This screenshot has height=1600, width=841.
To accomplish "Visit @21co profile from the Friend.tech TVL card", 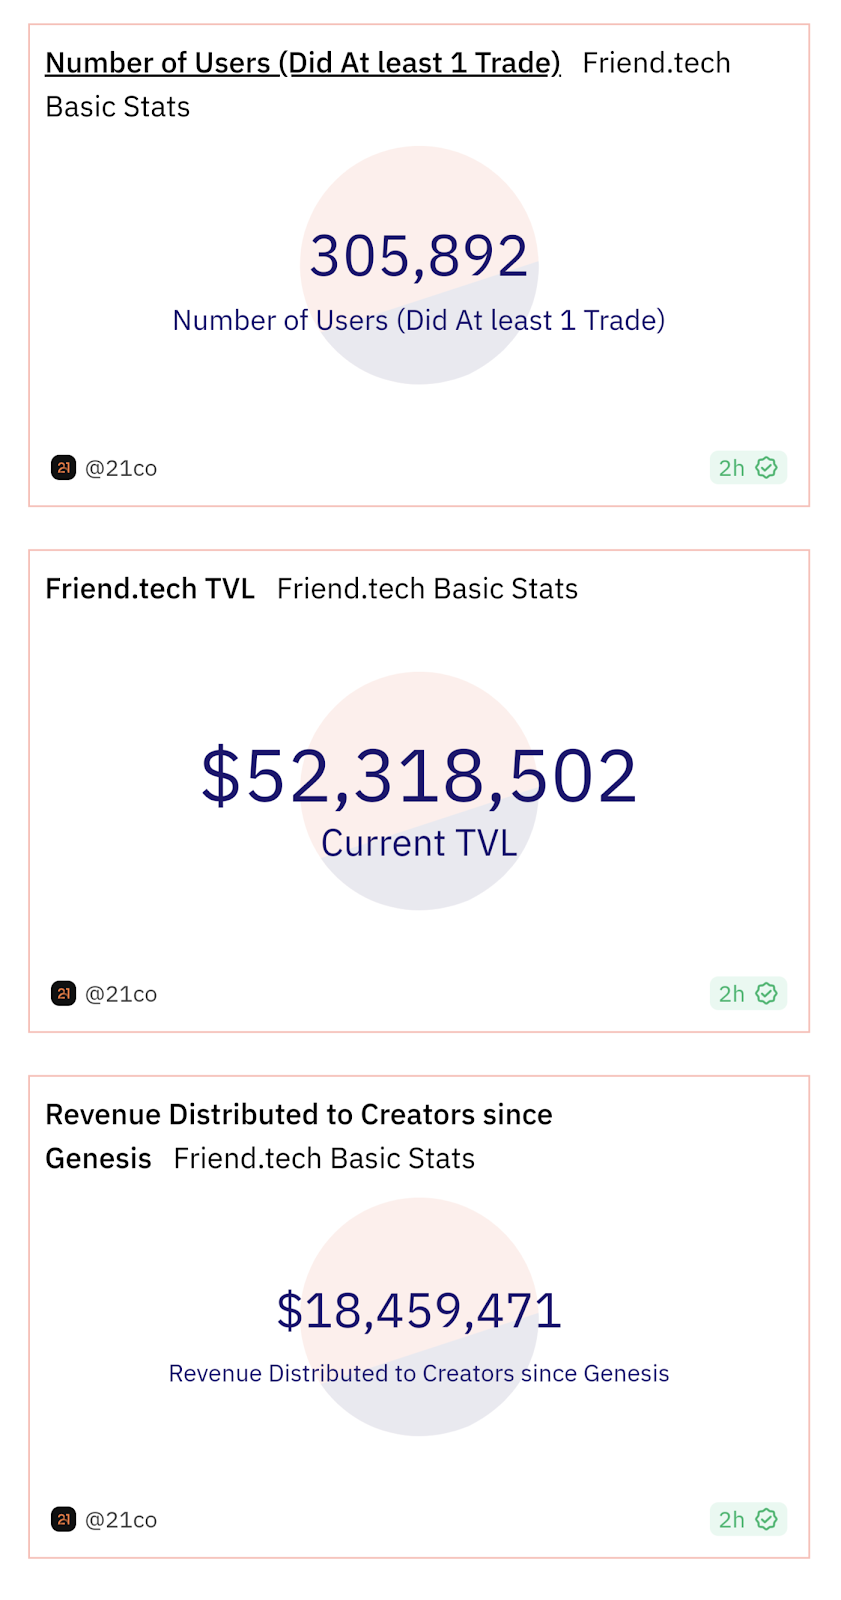I will (x=121, y=994).
